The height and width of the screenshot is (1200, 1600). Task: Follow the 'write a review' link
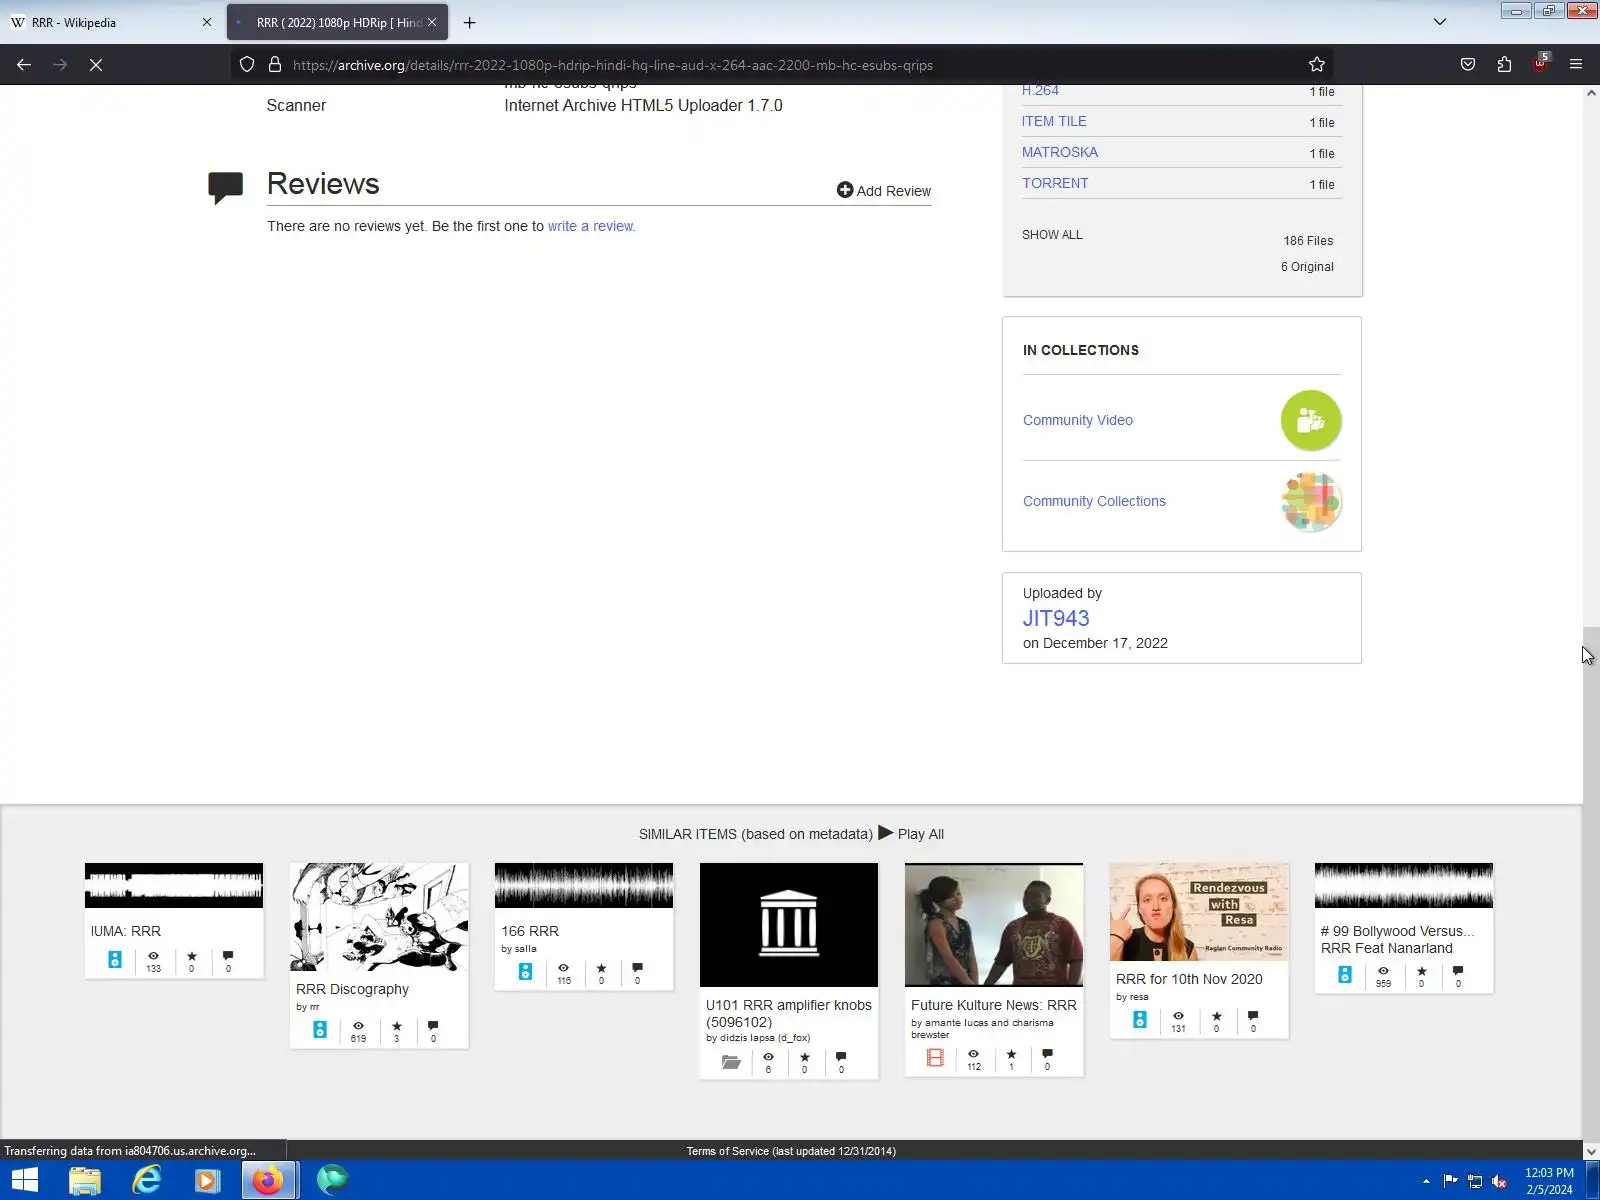591,226
